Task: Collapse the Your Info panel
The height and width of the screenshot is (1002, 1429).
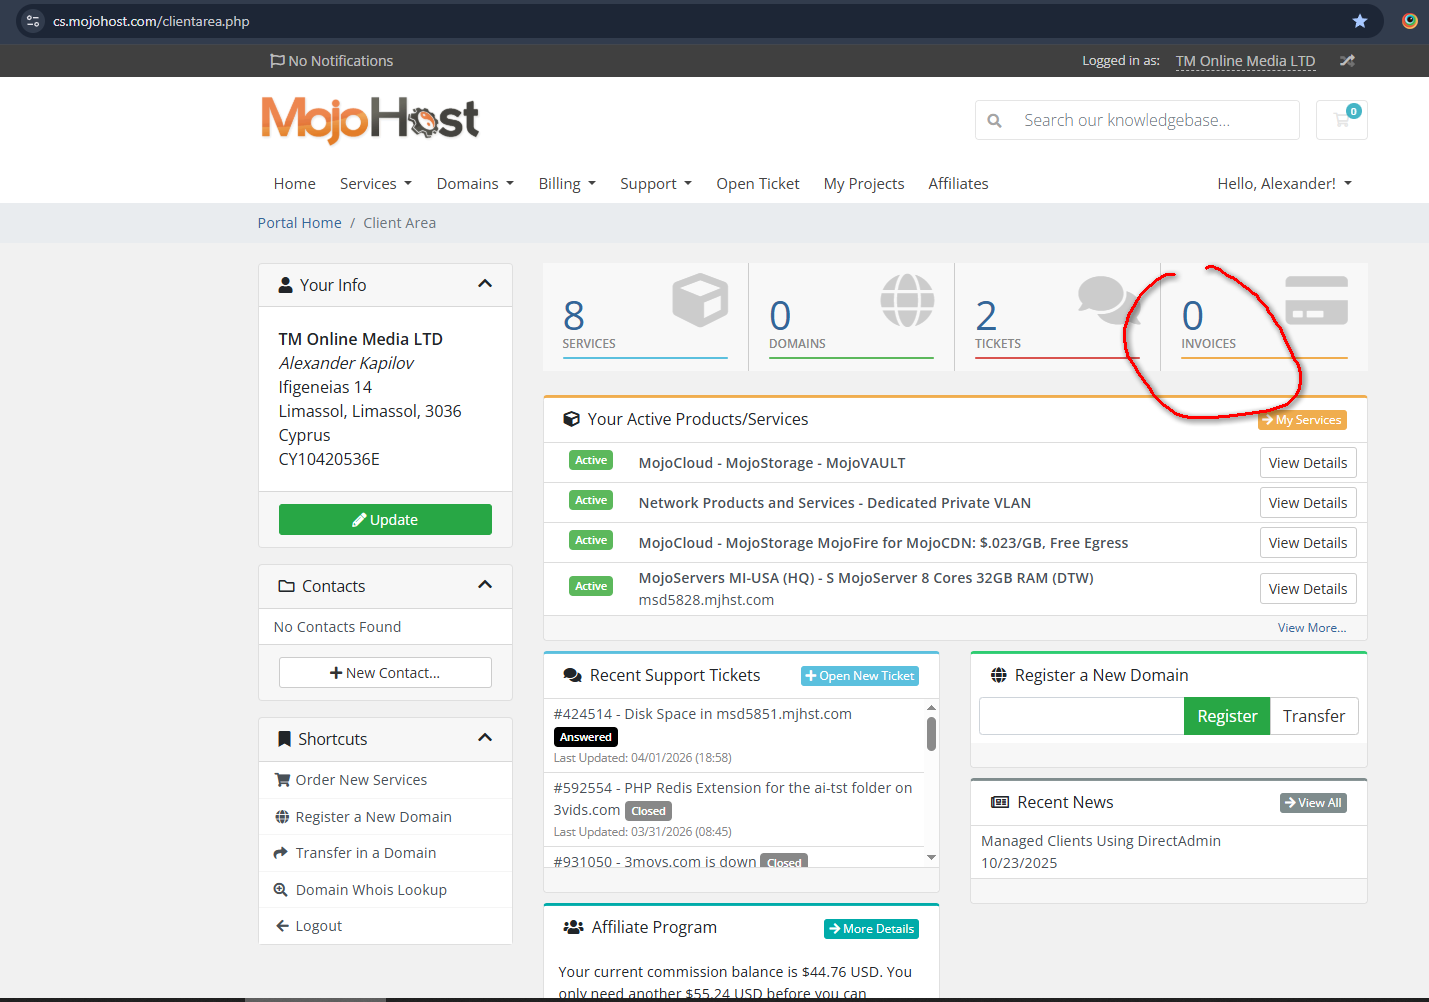Action: pos(485,284)
